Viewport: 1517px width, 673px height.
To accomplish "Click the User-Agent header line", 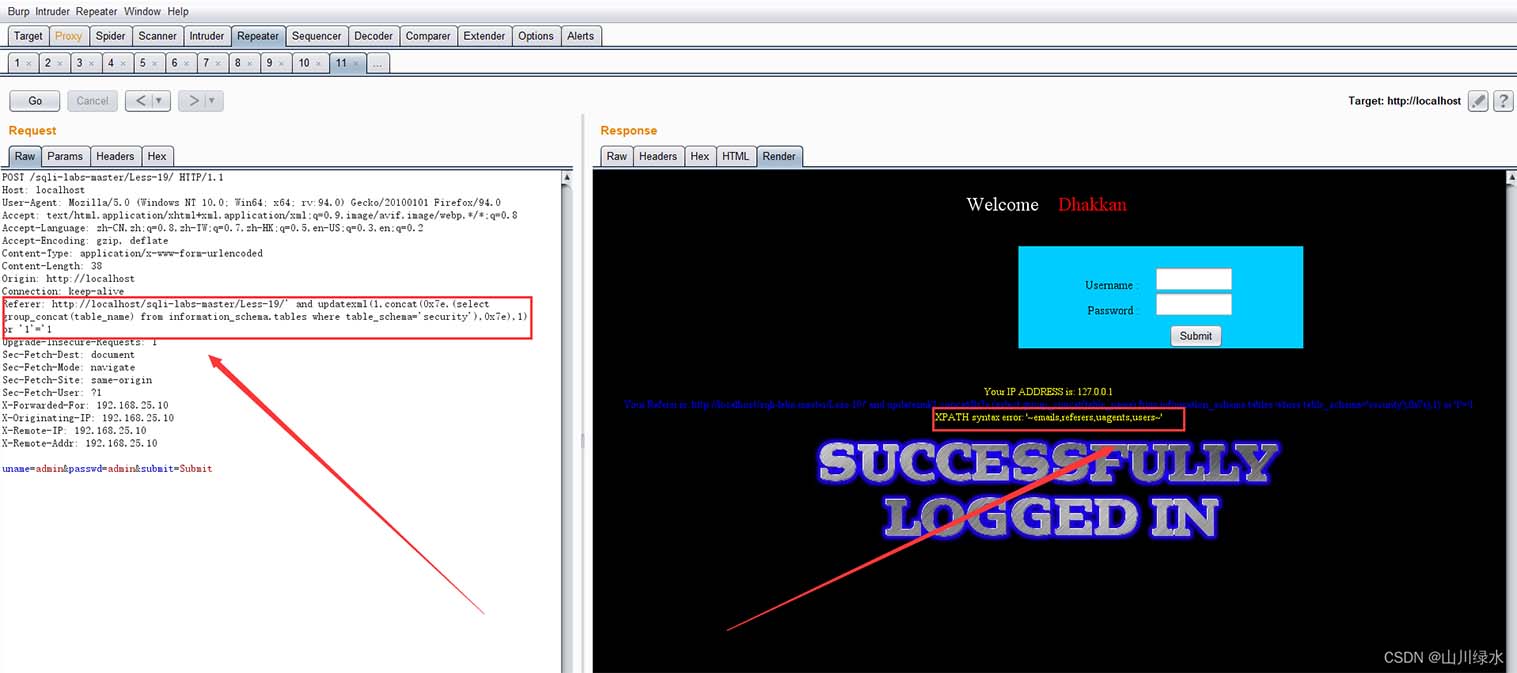I will coord(251,202).
